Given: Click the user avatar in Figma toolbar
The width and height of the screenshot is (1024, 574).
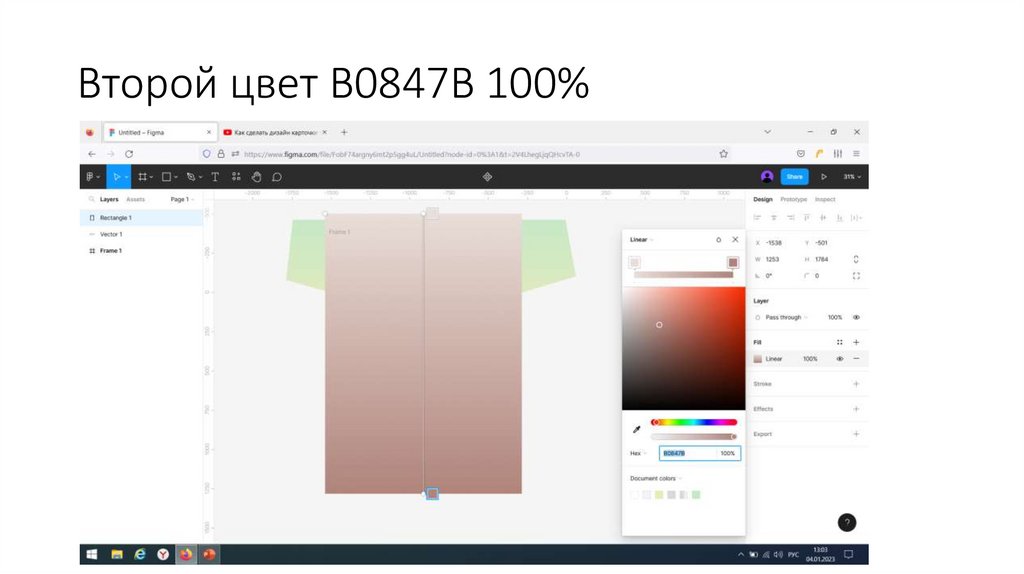Looking at the screenshot, I should pyautogui.click(x=767, y=176).
